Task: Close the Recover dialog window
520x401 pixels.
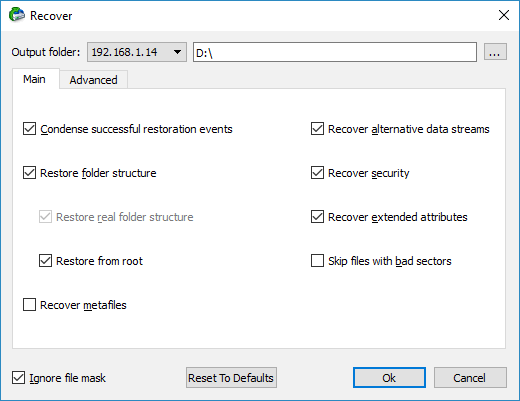Action: pyautogui.click(x=504, y=15)
